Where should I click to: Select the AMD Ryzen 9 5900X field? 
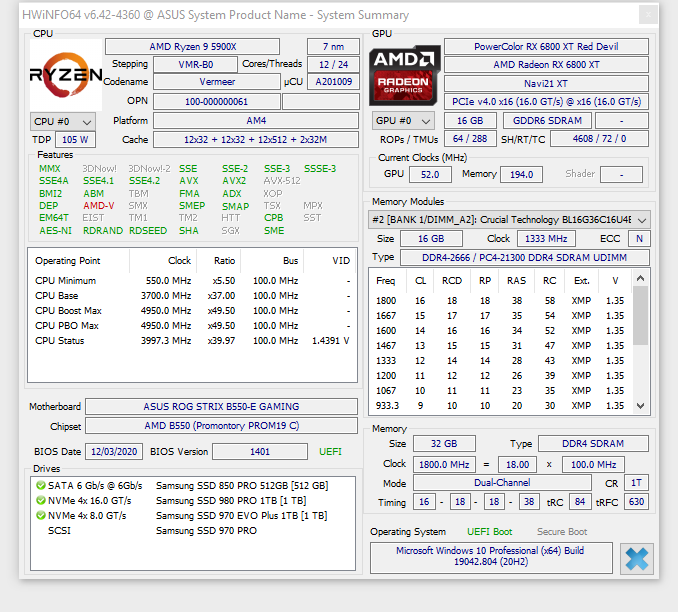pyautogui.click(x=192, y=47)
